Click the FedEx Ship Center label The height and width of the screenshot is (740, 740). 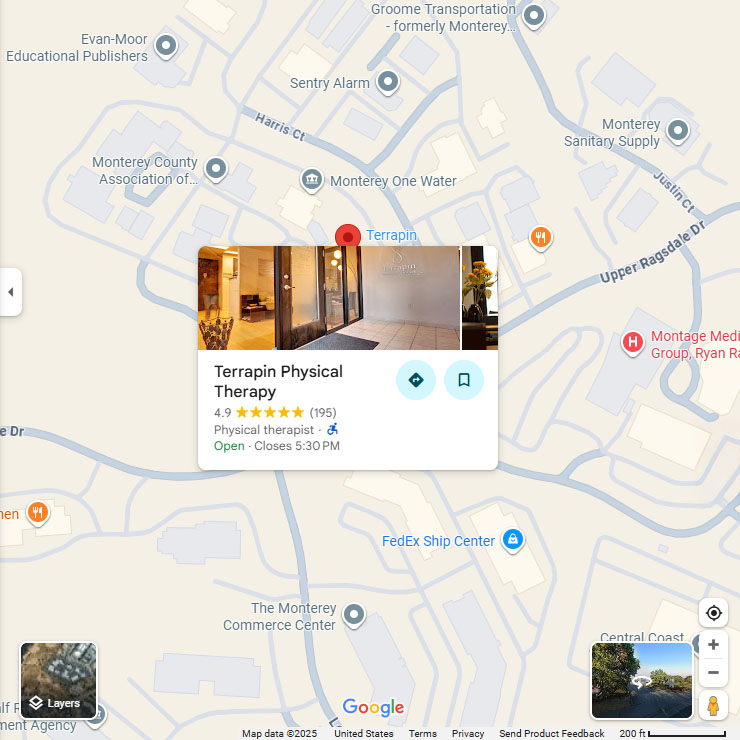point(438,541)
